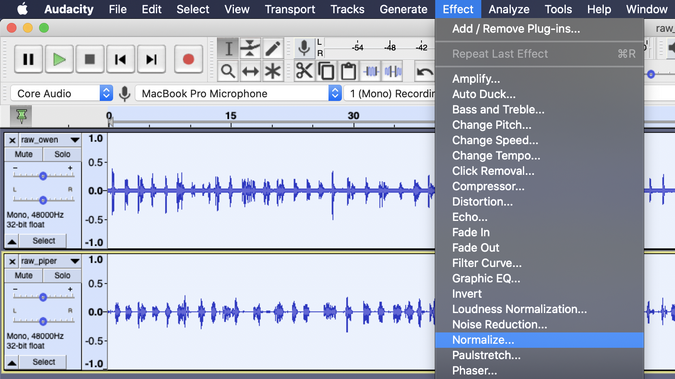Choose Compressor... effect

(539, 186)
